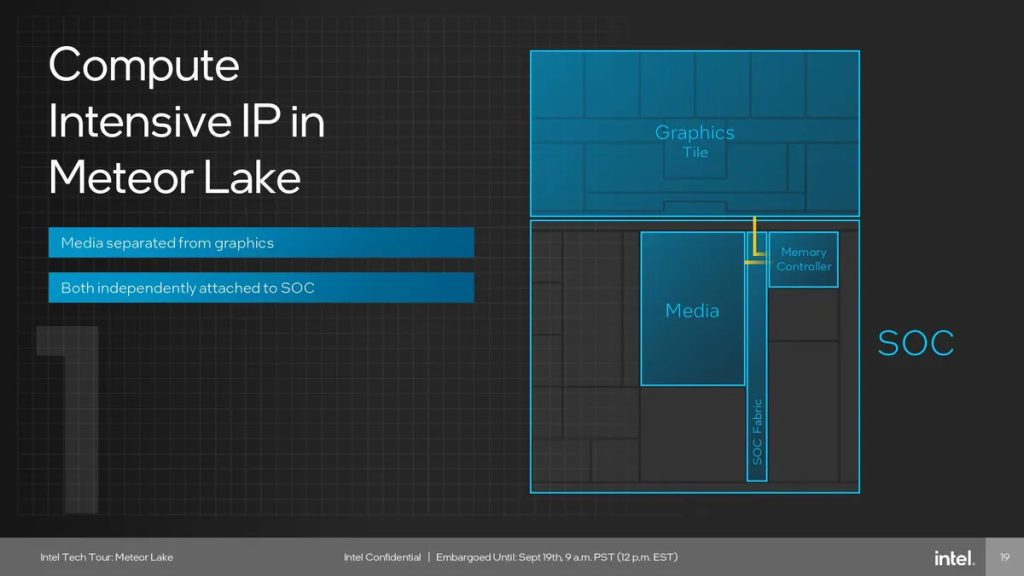Image resolution: width=1024 pixels, height=576 pixels.
Task: Click the Intel logo in footer
Action: pos(954,558)
